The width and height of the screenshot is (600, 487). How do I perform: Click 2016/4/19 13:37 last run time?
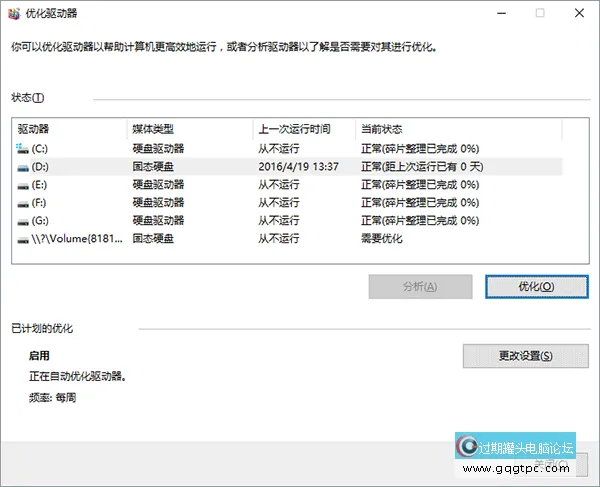[x=298, y=167]
